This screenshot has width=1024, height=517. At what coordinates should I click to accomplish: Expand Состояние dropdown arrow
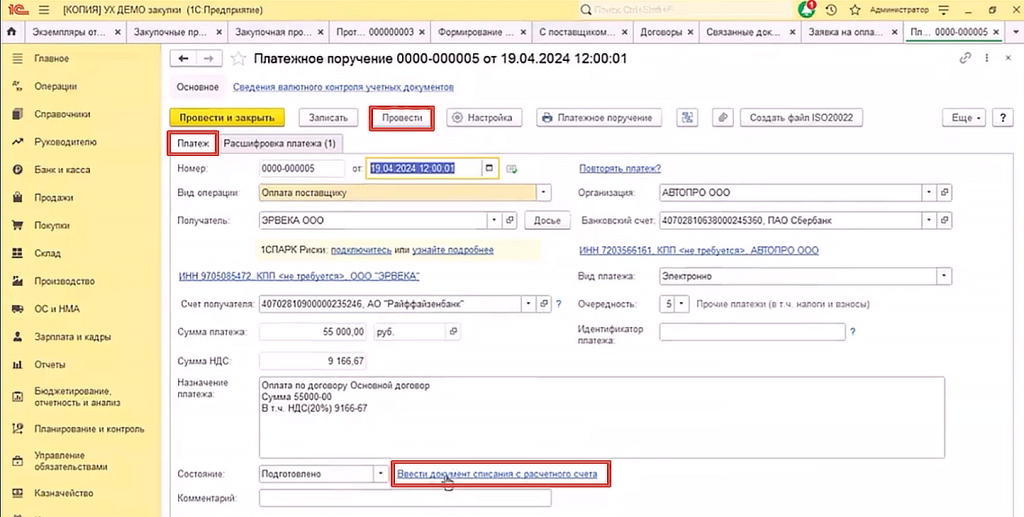381,475
